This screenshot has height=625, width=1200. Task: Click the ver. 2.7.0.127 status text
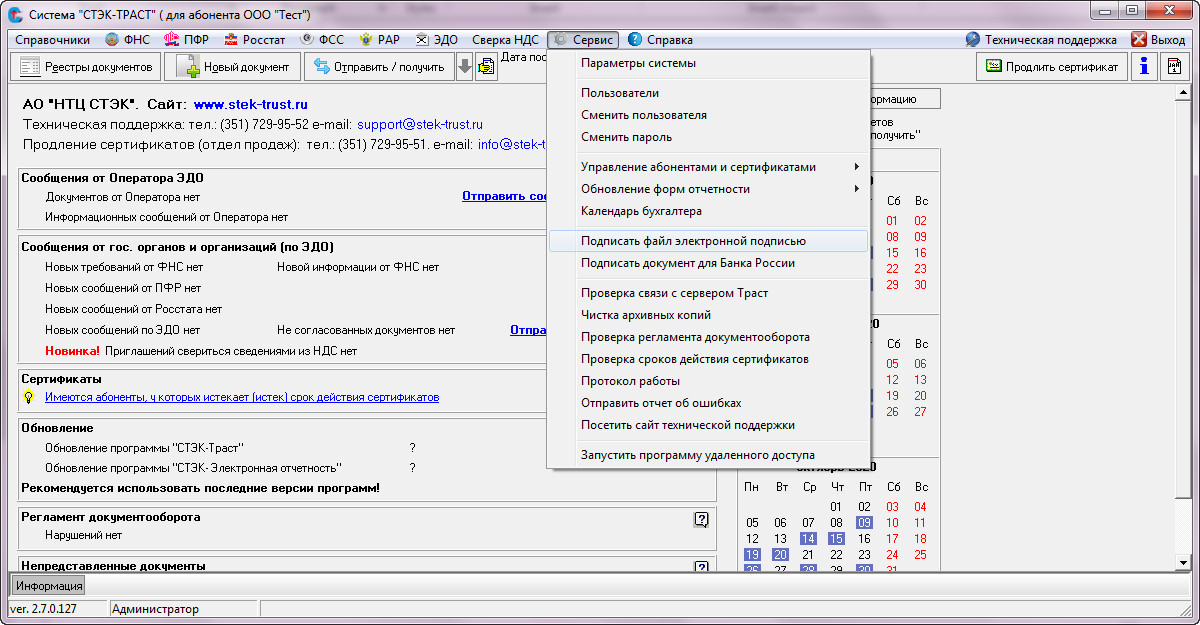pos(43,609)
